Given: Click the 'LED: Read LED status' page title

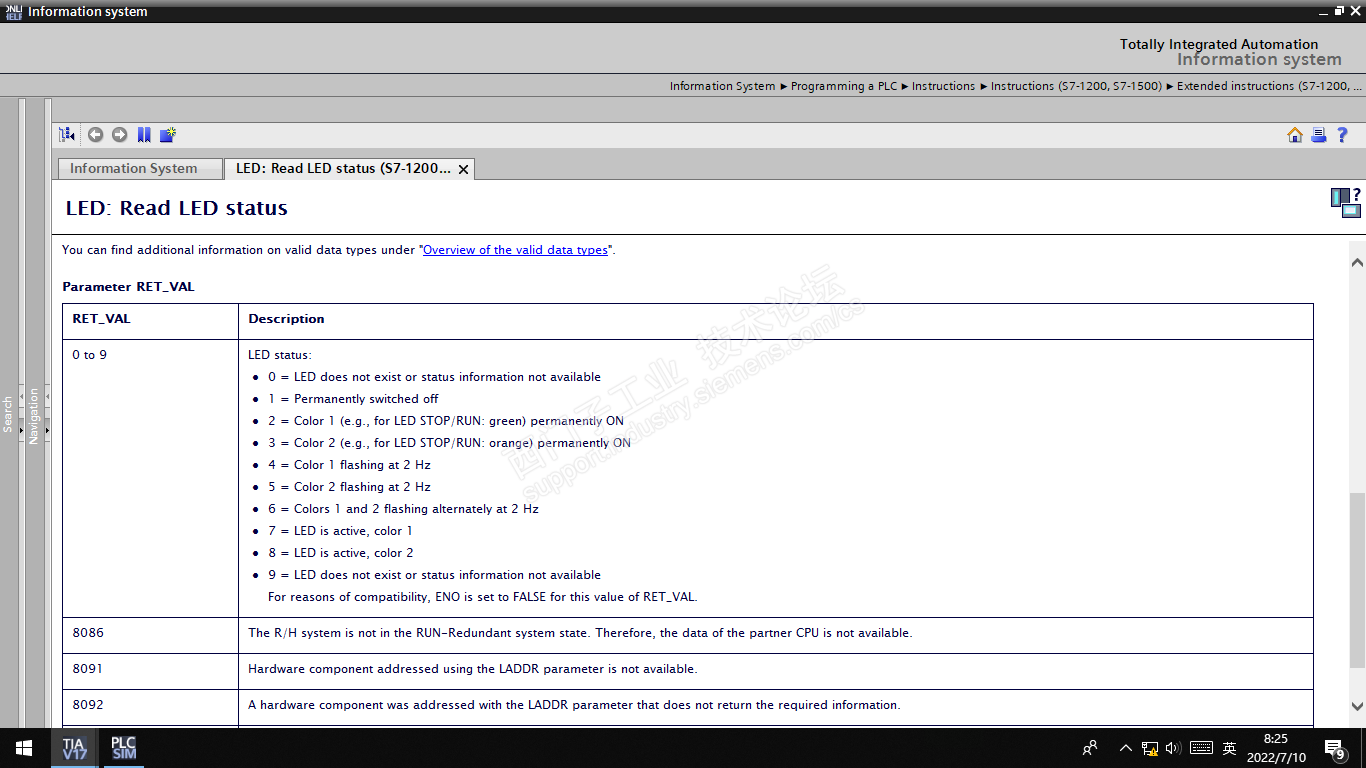Looking at the screenshot, I should [177, 208].
